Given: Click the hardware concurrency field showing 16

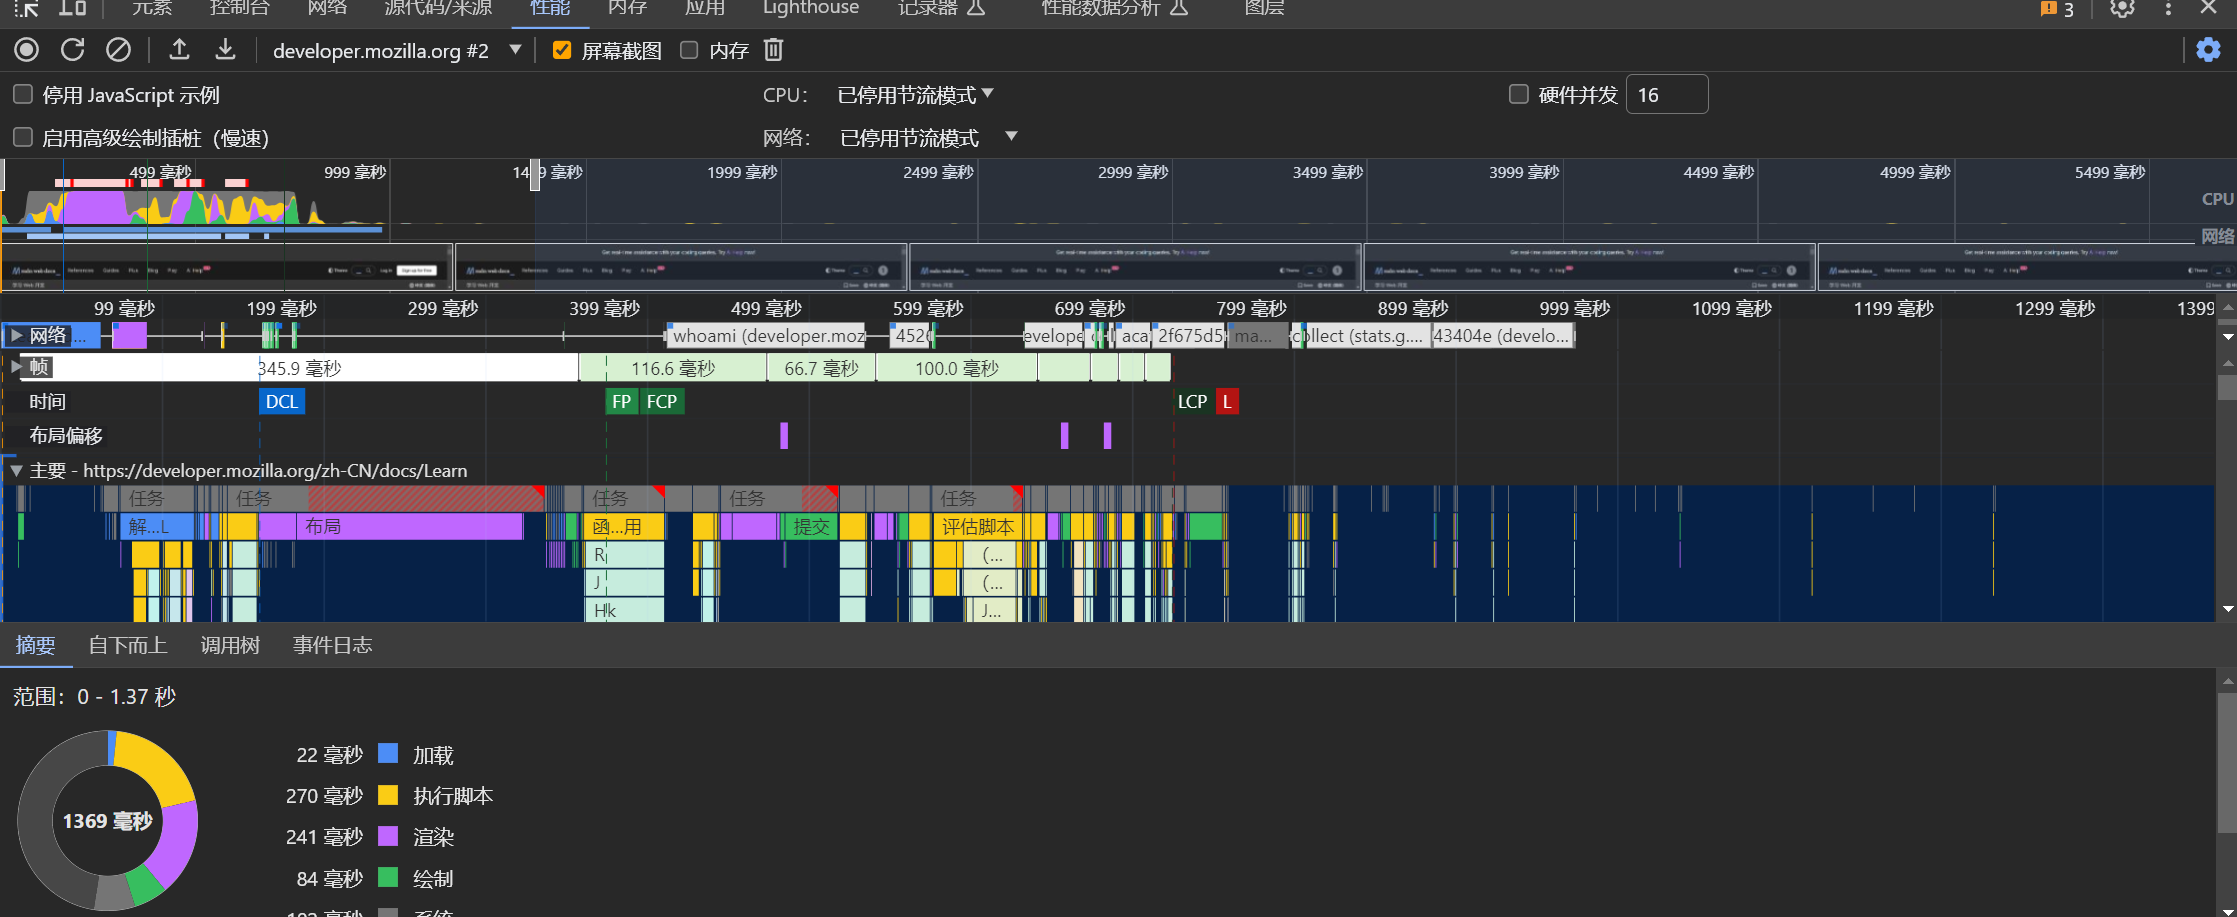Looking at the screenshot, I should (x=1667, y=94).
